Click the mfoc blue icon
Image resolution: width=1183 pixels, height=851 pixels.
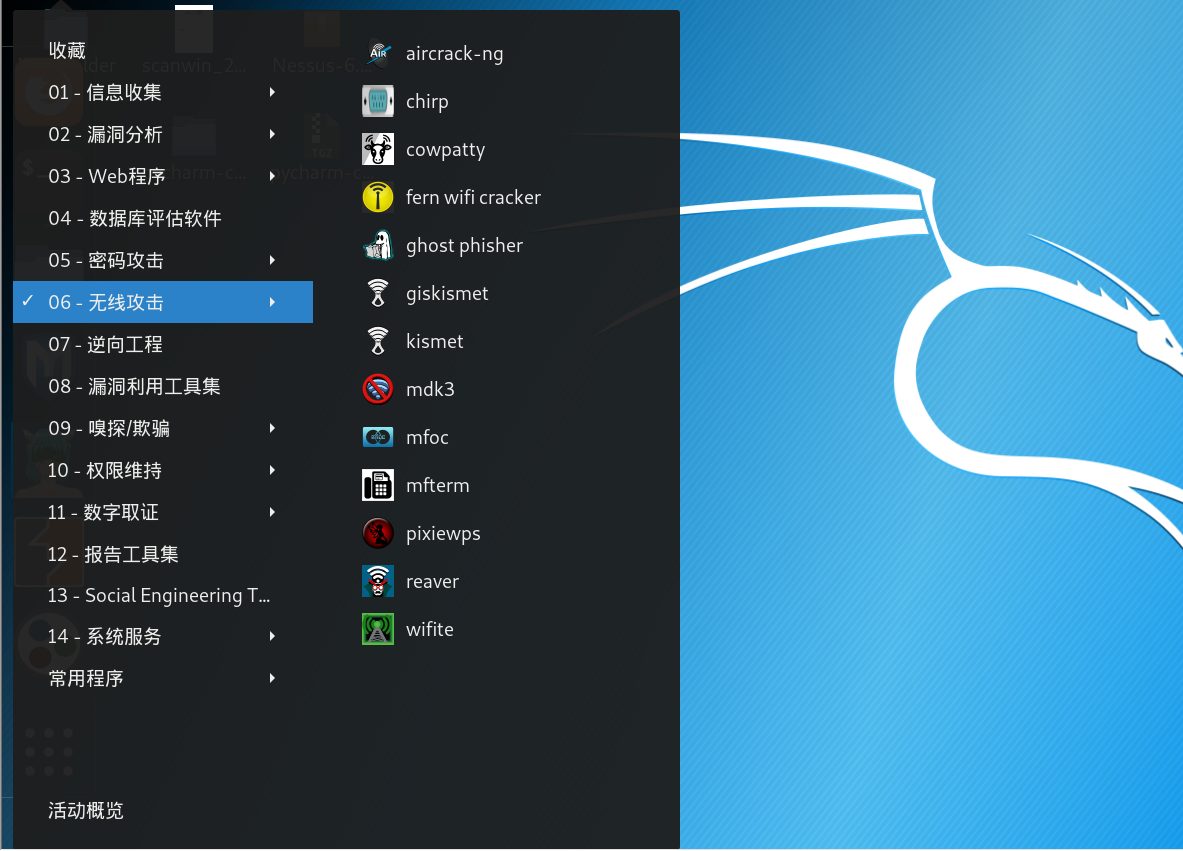pyautogui.click(x=378, y=437)
